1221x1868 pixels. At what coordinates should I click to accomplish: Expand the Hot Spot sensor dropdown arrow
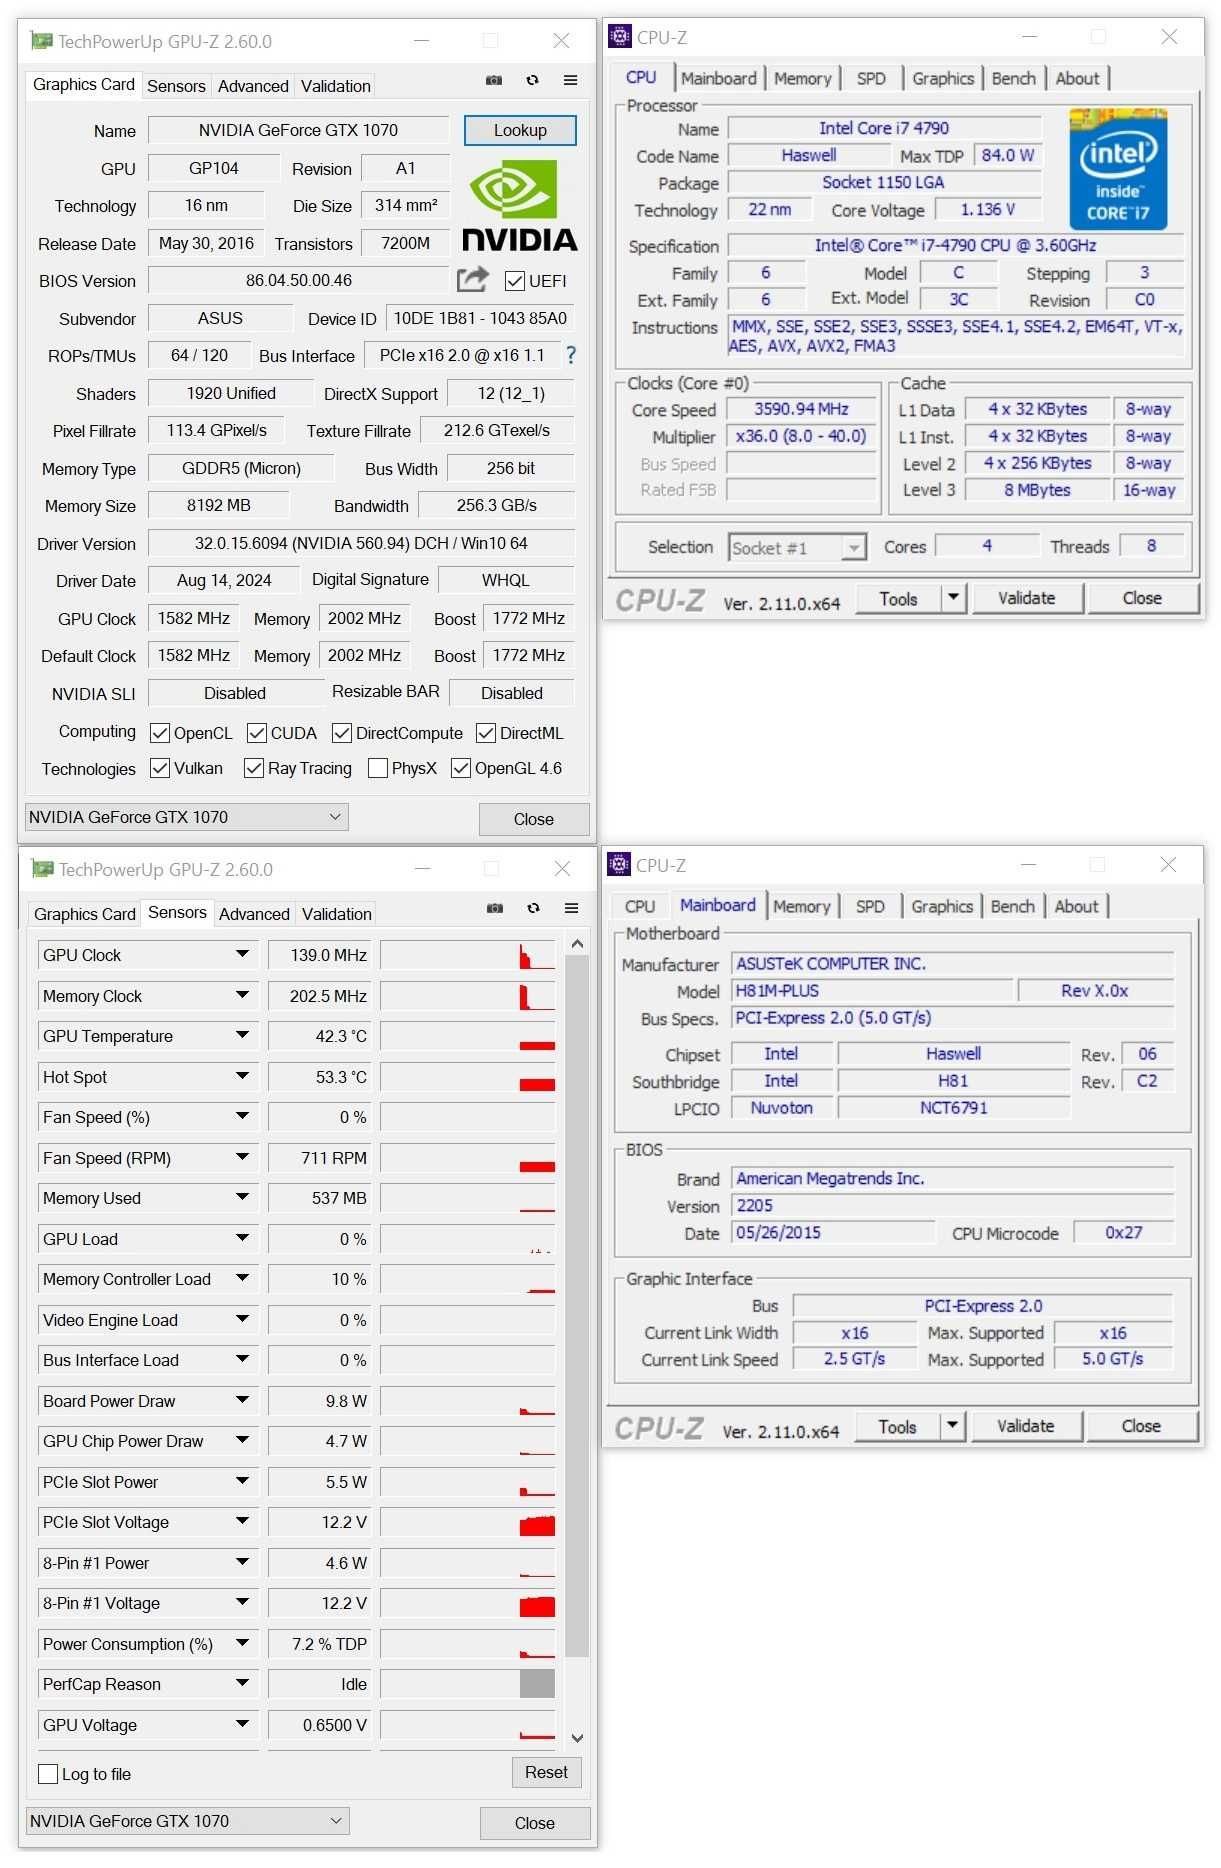242,1076
